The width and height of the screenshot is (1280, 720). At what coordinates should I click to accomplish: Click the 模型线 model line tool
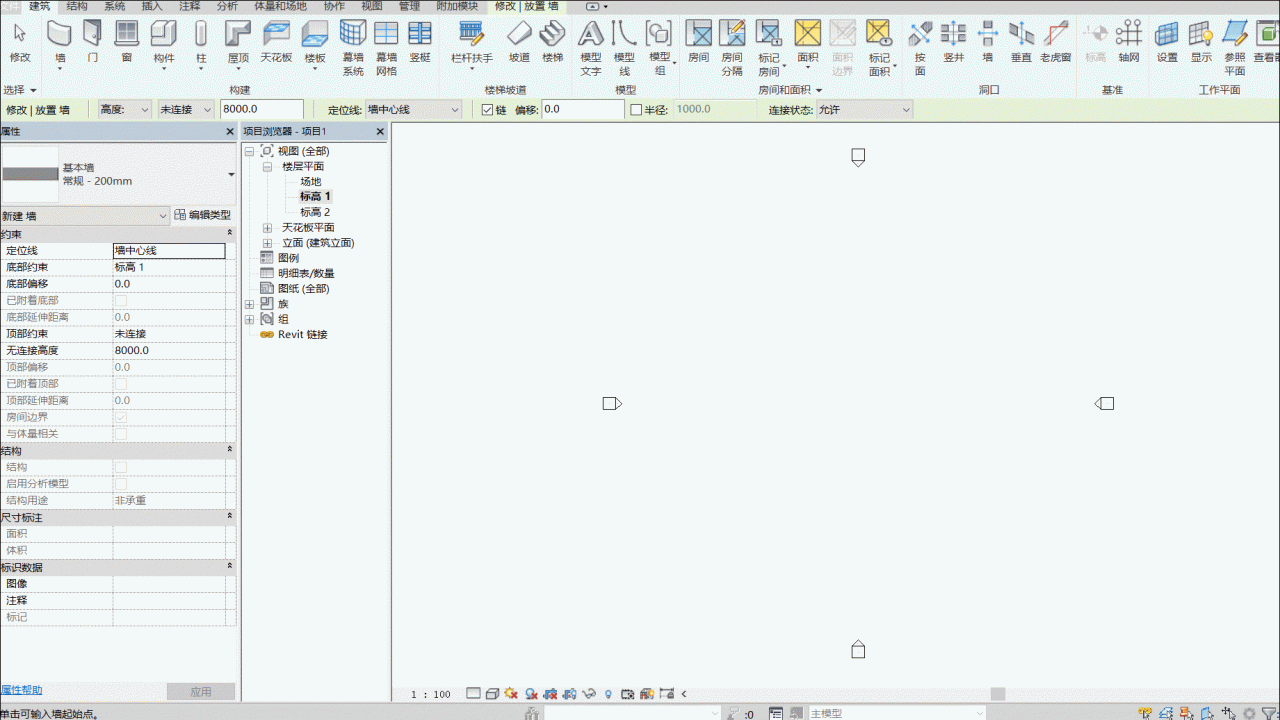point(624,48)
